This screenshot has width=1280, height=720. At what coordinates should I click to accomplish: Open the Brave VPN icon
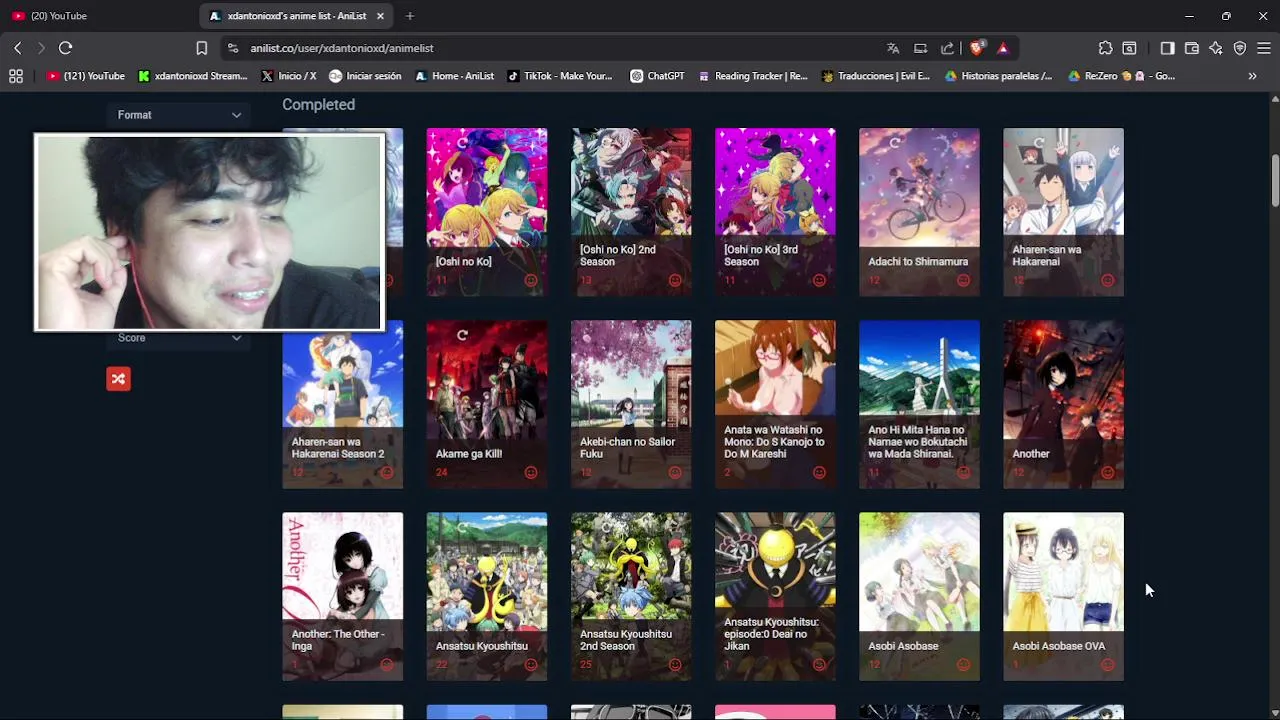1240,48
